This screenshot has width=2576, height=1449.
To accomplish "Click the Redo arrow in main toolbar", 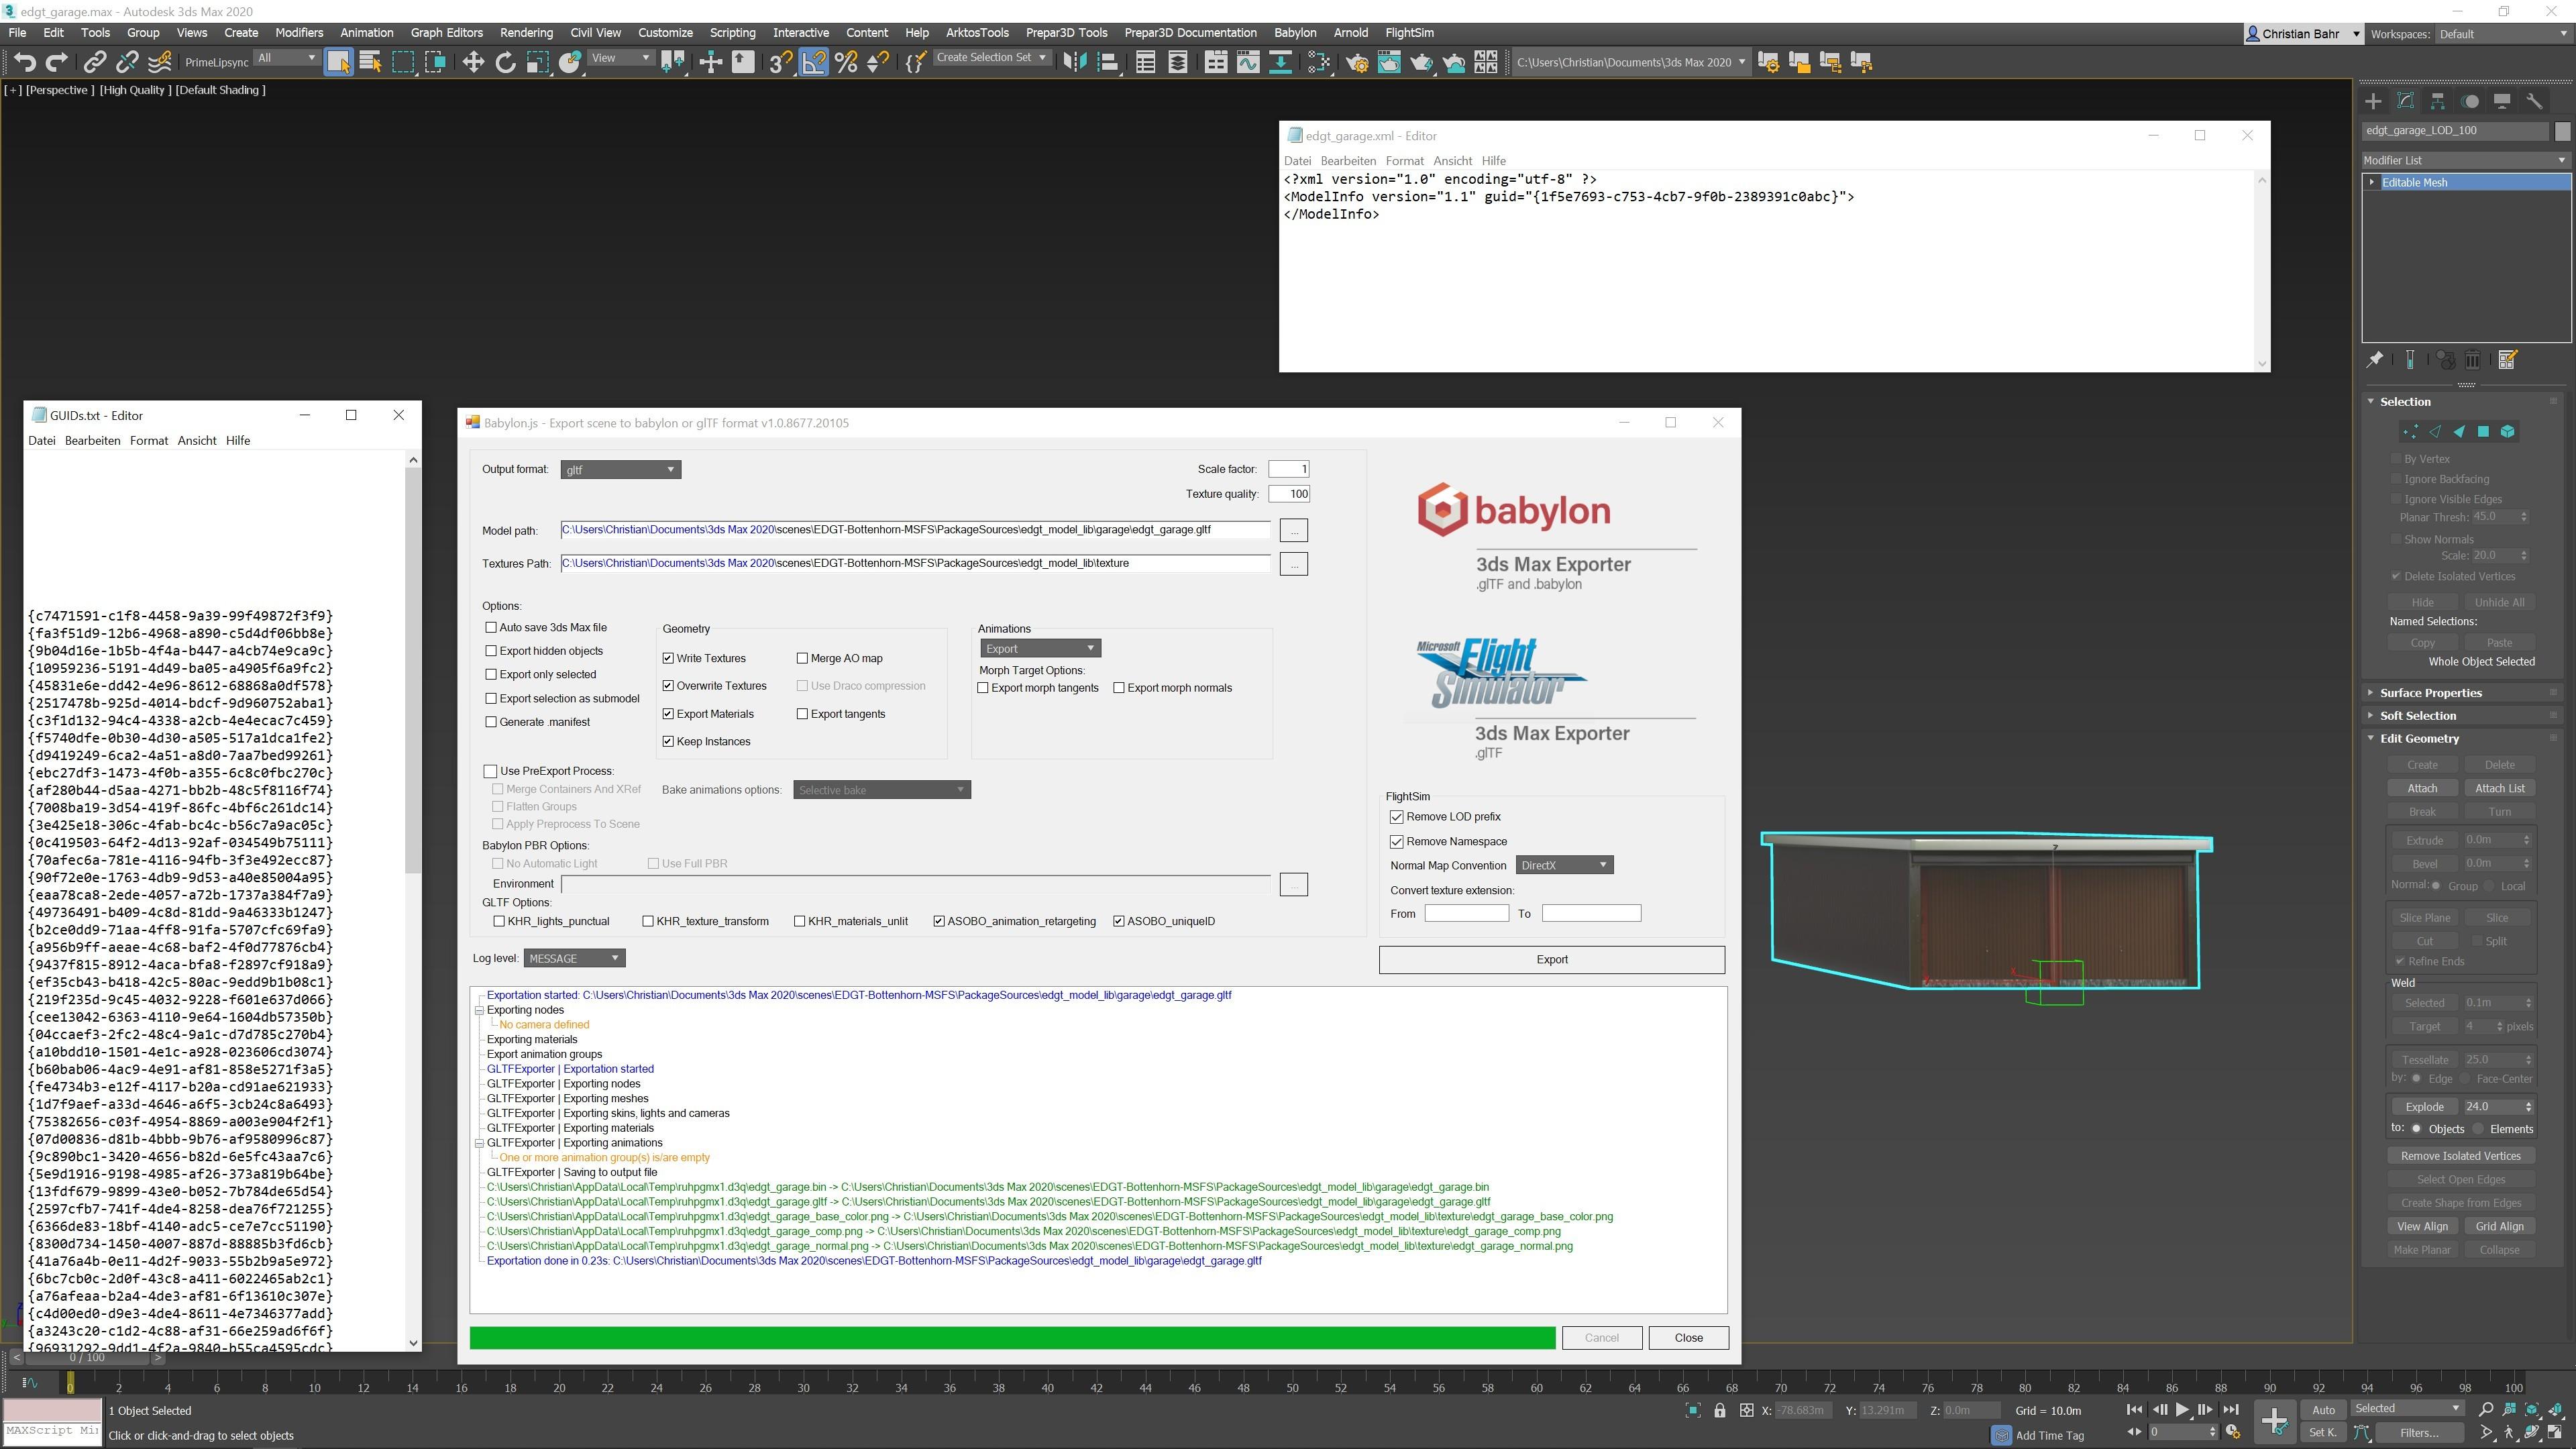I will (57, 62).
